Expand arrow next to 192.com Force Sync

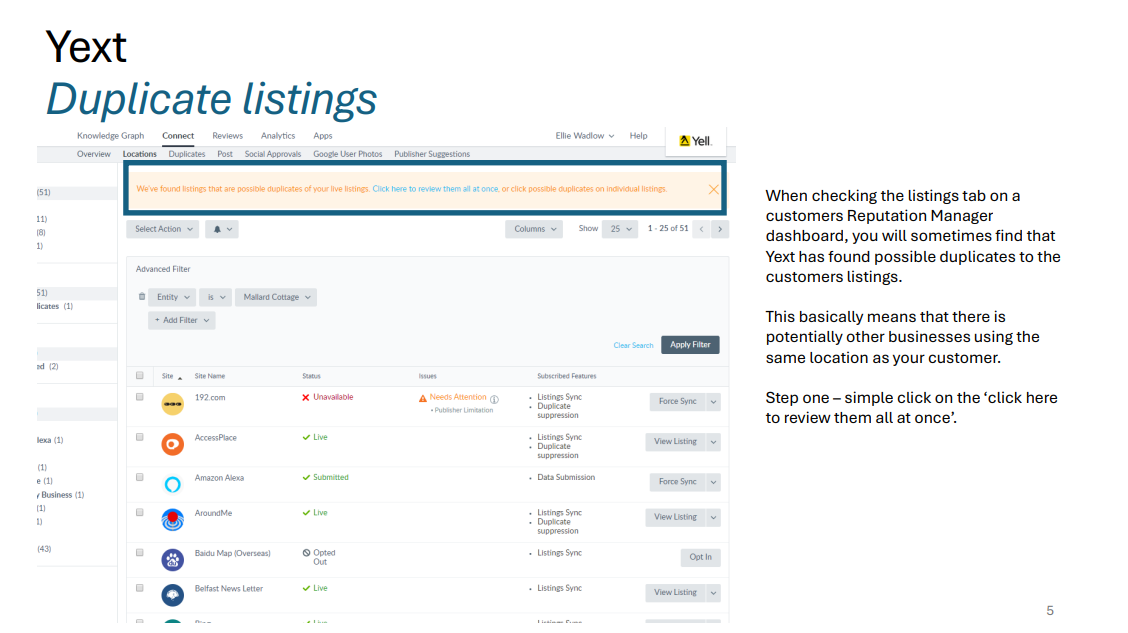(x=714, y=402)
